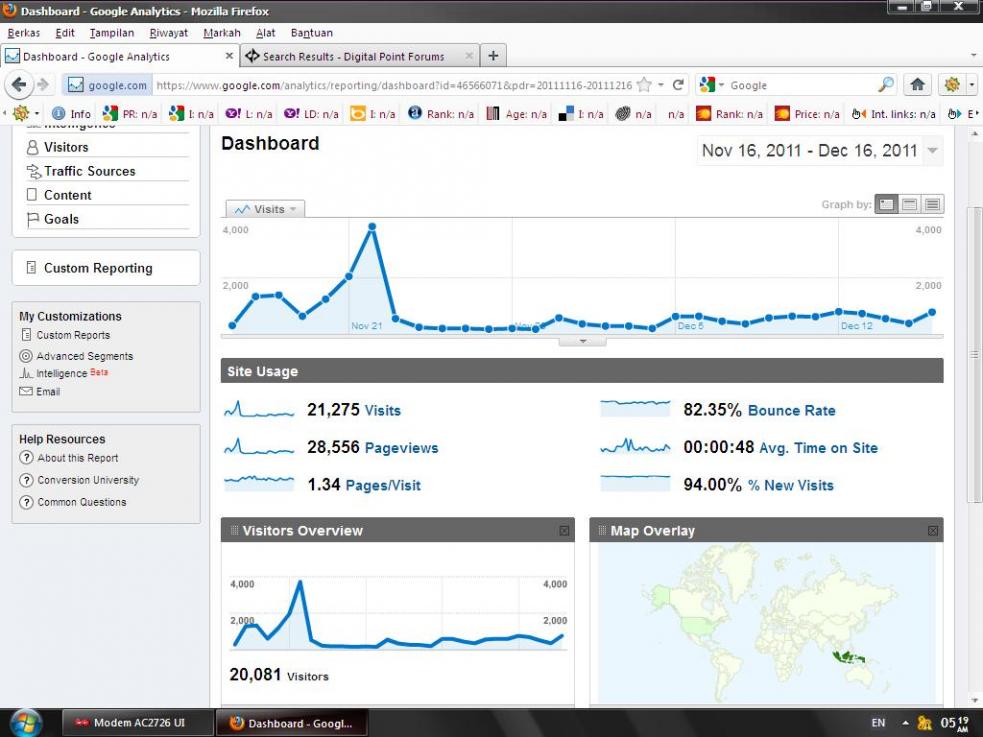Open the Visits metric dropdown on graph

click(x=265, y=209)
